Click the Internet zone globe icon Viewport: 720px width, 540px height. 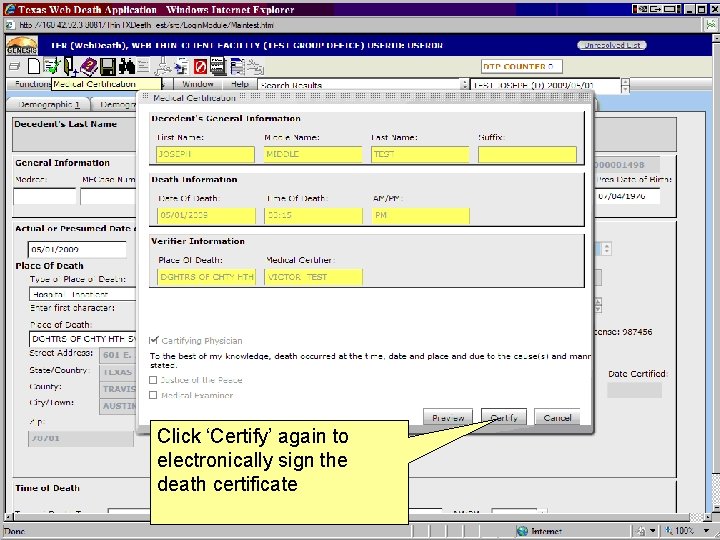click(x=522, y=531)
